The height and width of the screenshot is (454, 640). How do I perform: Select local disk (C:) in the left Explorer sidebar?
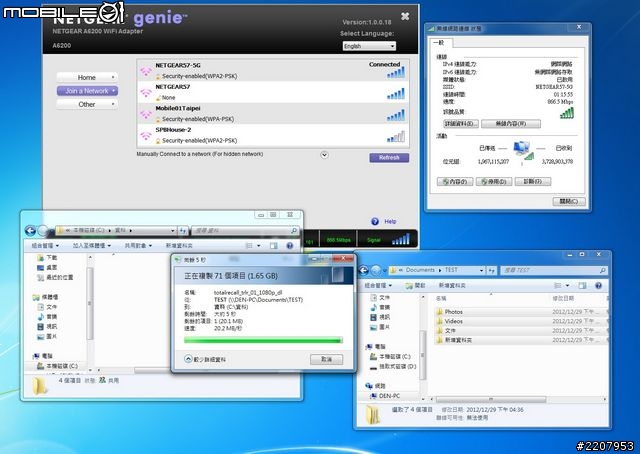[57, 366]
